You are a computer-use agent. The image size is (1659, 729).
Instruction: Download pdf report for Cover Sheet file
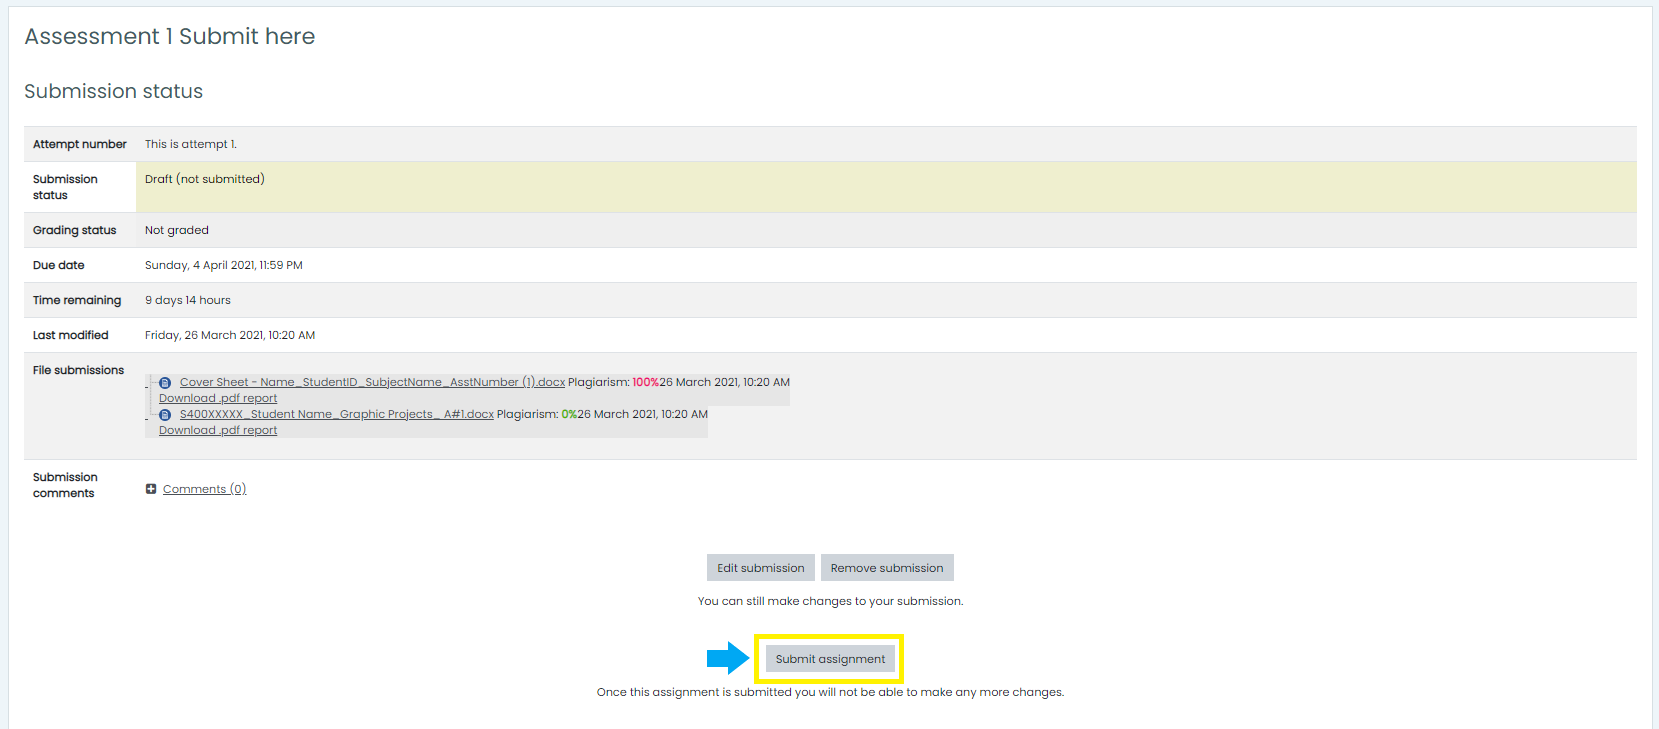click(218, 398)
